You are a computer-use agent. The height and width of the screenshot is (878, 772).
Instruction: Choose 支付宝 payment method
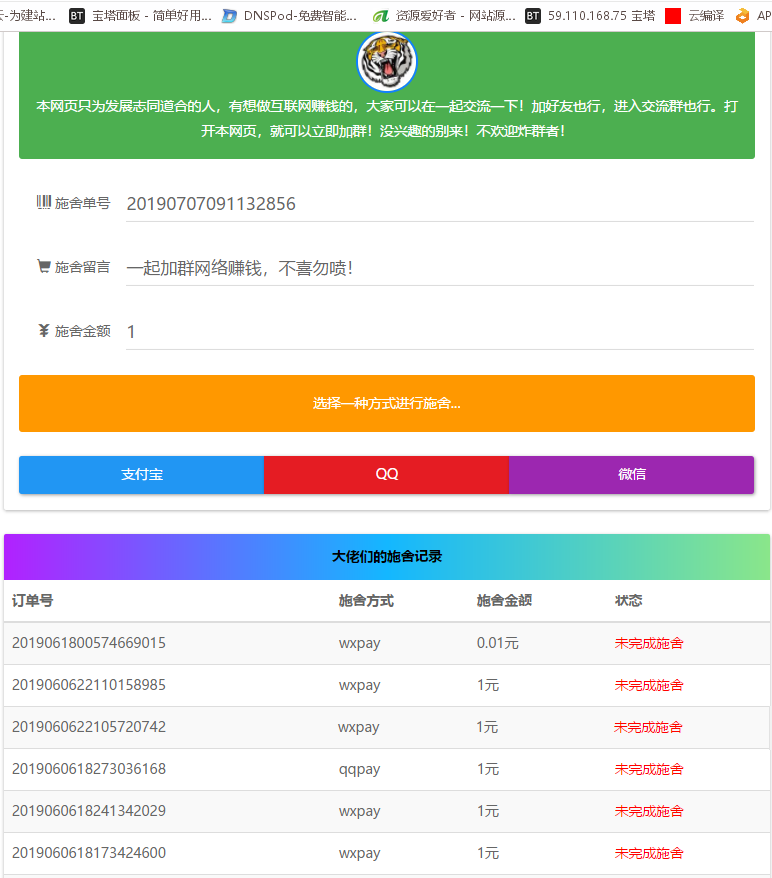pos(142,475)
